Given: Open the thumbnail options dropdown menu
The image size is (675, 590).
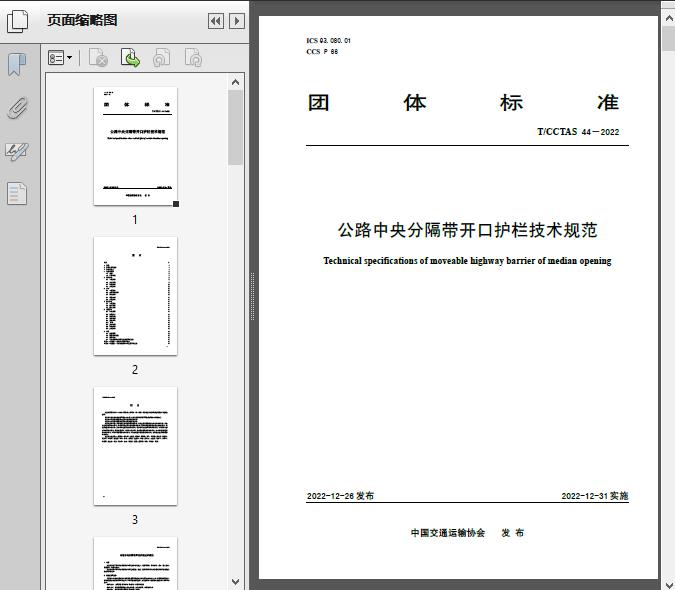Looking at the screenshot, I should click(x=60, y=58).
